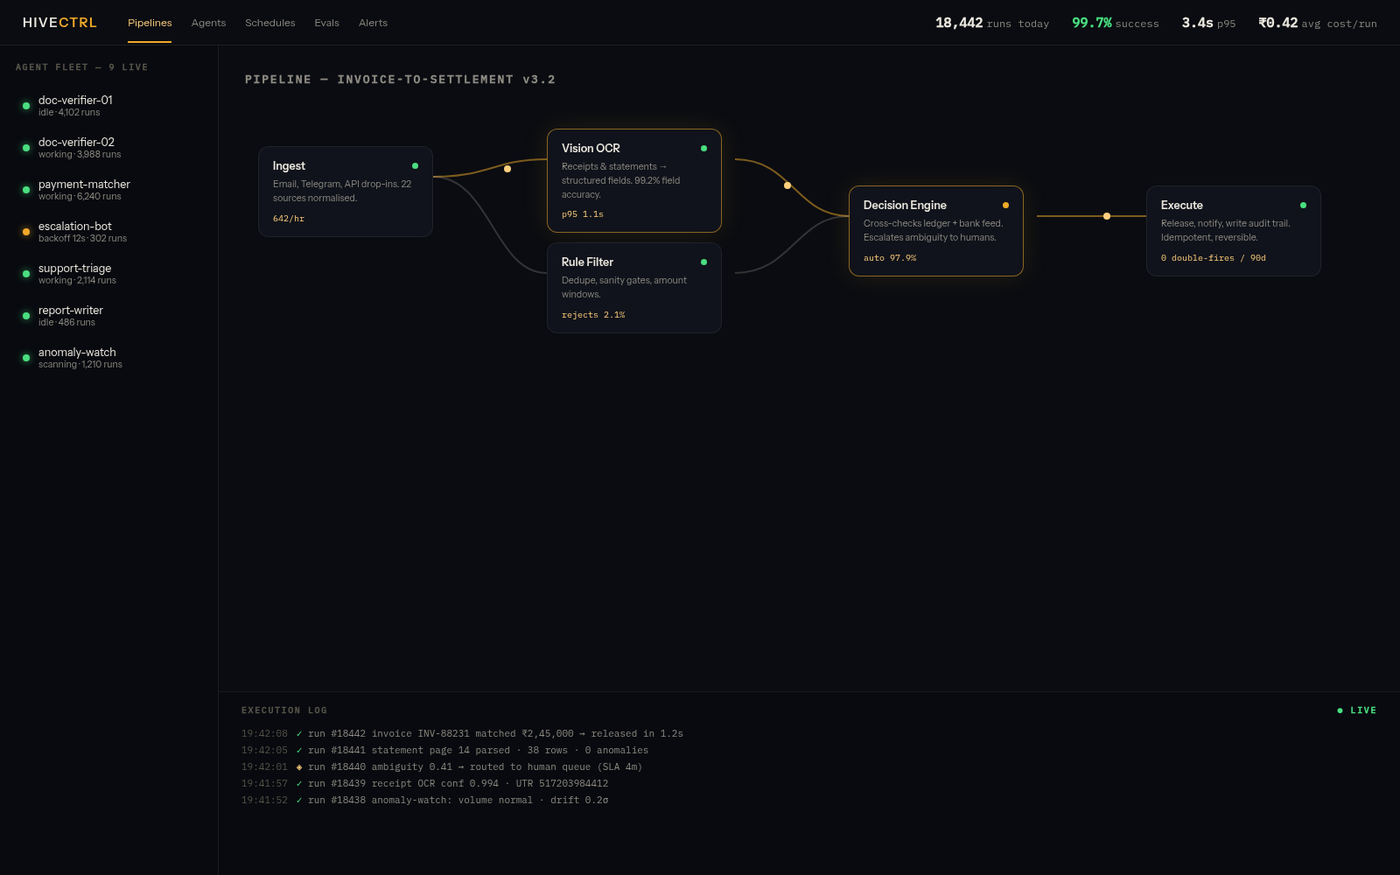Viewport: 1400px width, 875px height.
Task: Click the payment-matcher green status dot
Action: click(x=26, y=190)
